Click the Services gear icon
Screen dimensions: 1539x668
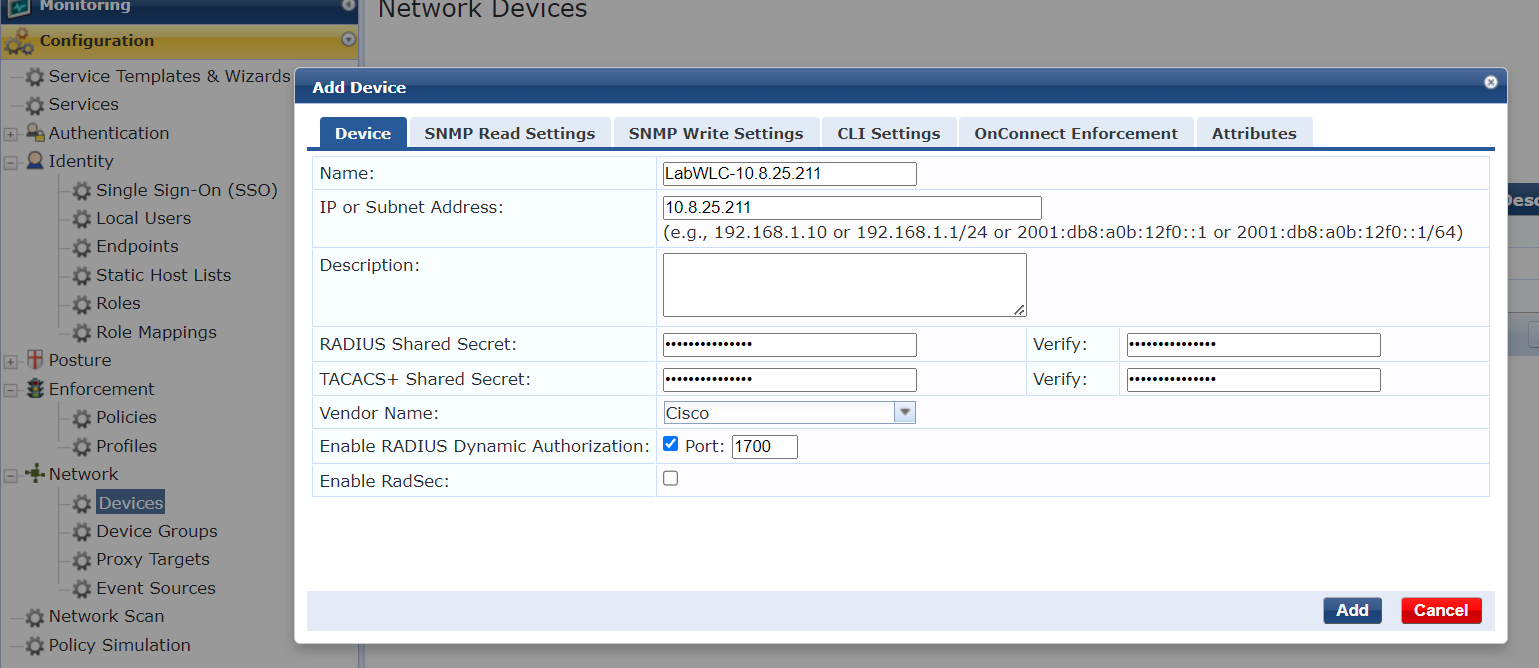35,105
